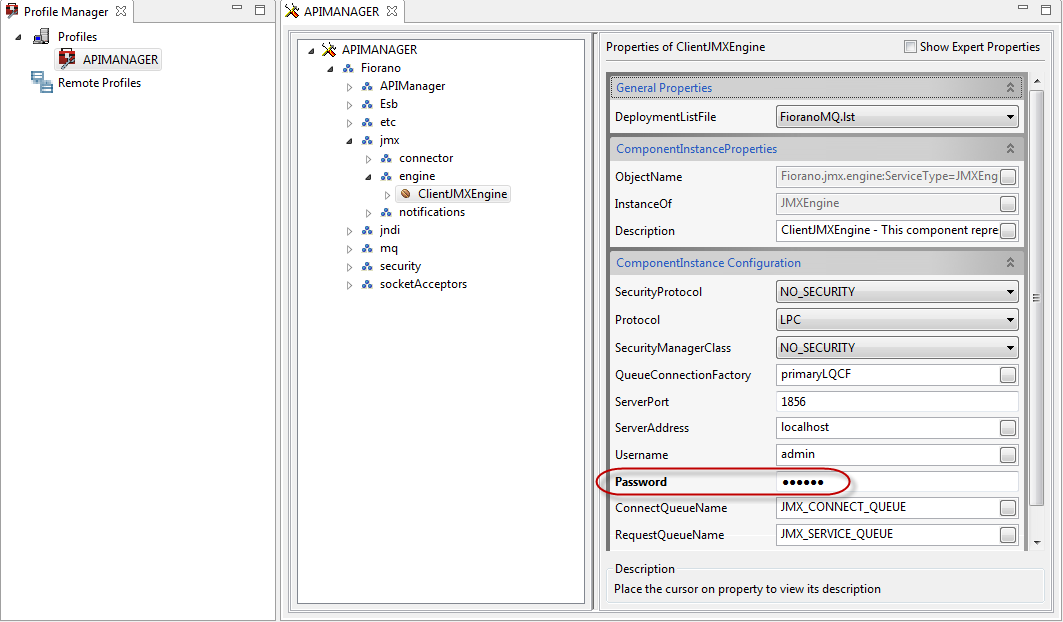Image resolution: width=1063 pixels, height=622 pixels.
Task: Click the security node icon
Action: [367, 266]
